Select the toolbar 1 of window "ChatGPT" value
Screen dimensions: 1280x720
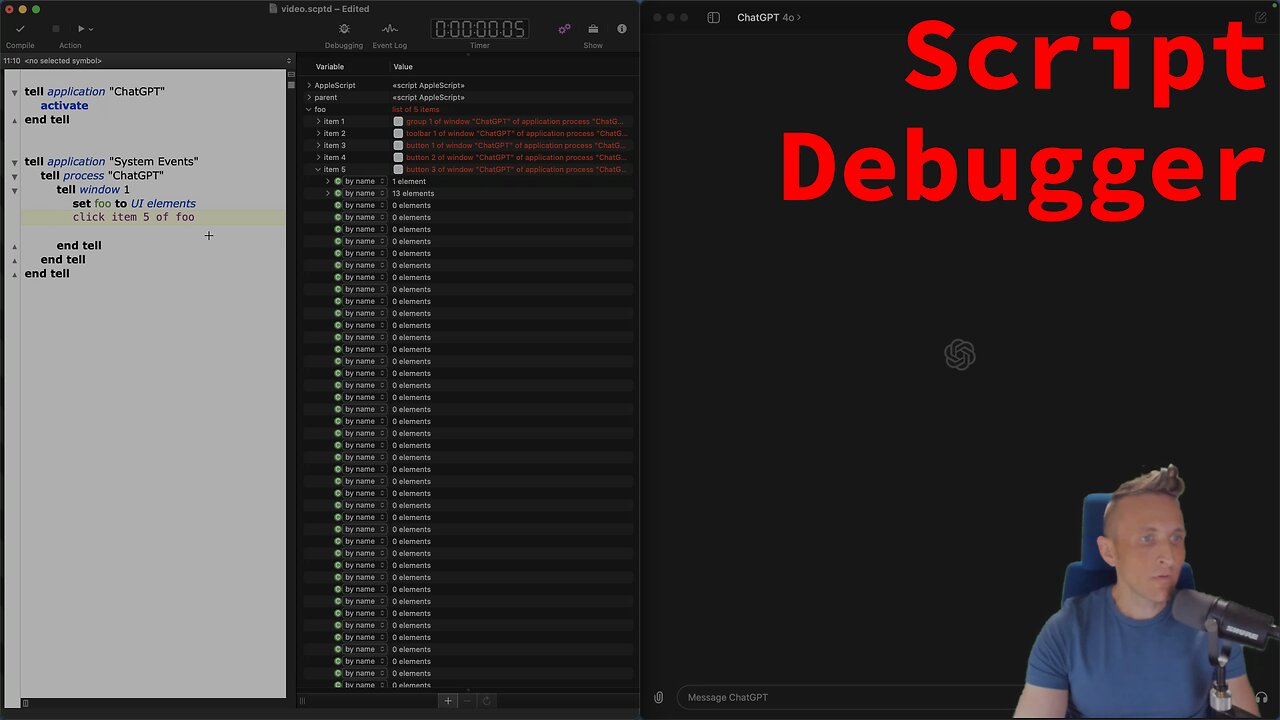(x=516, y=133)
